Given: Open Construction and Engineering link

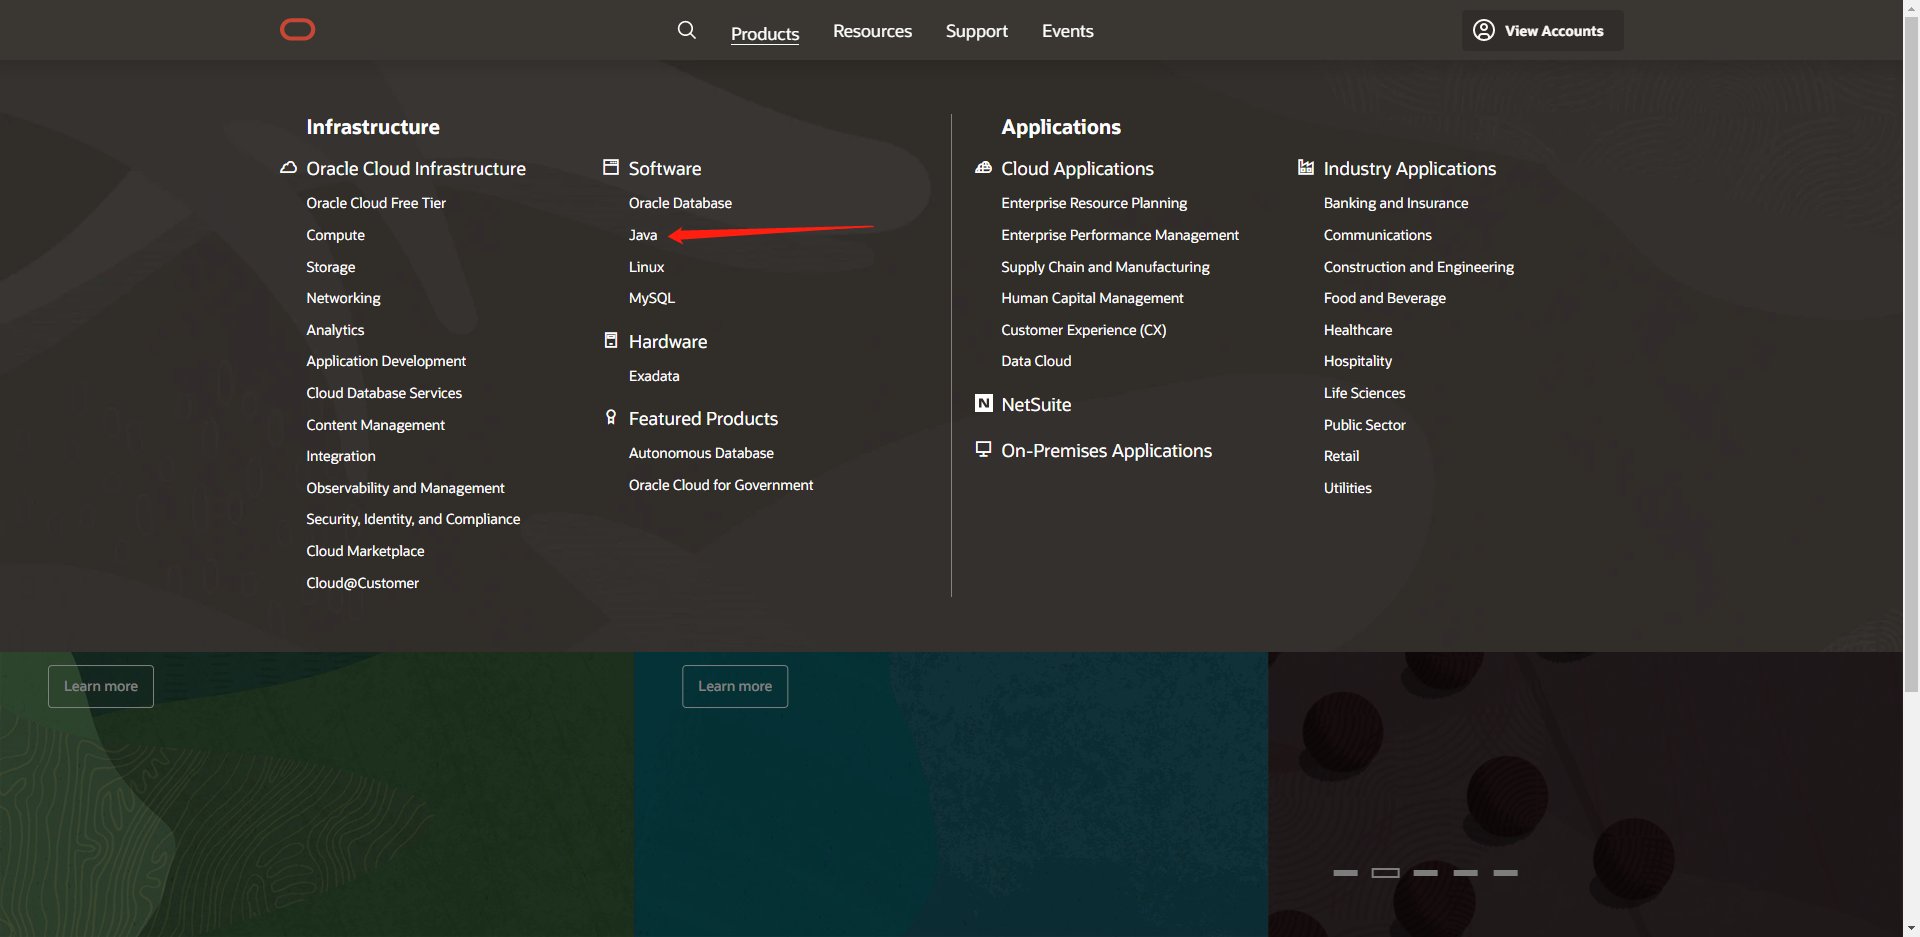Looking at the screenshot, I should [1419, 267].
